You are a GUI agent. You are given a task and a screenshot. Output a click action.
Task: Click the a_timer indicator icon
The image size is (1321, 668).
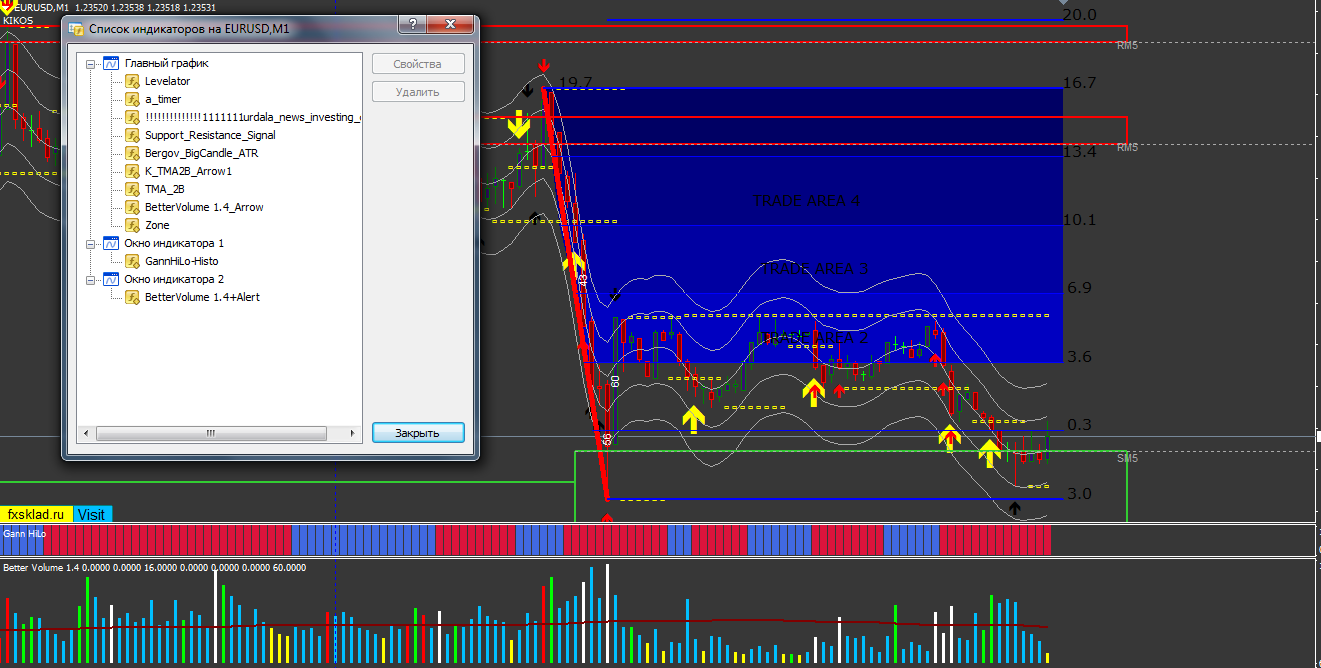pyautogui.click(x=131, y=99)
